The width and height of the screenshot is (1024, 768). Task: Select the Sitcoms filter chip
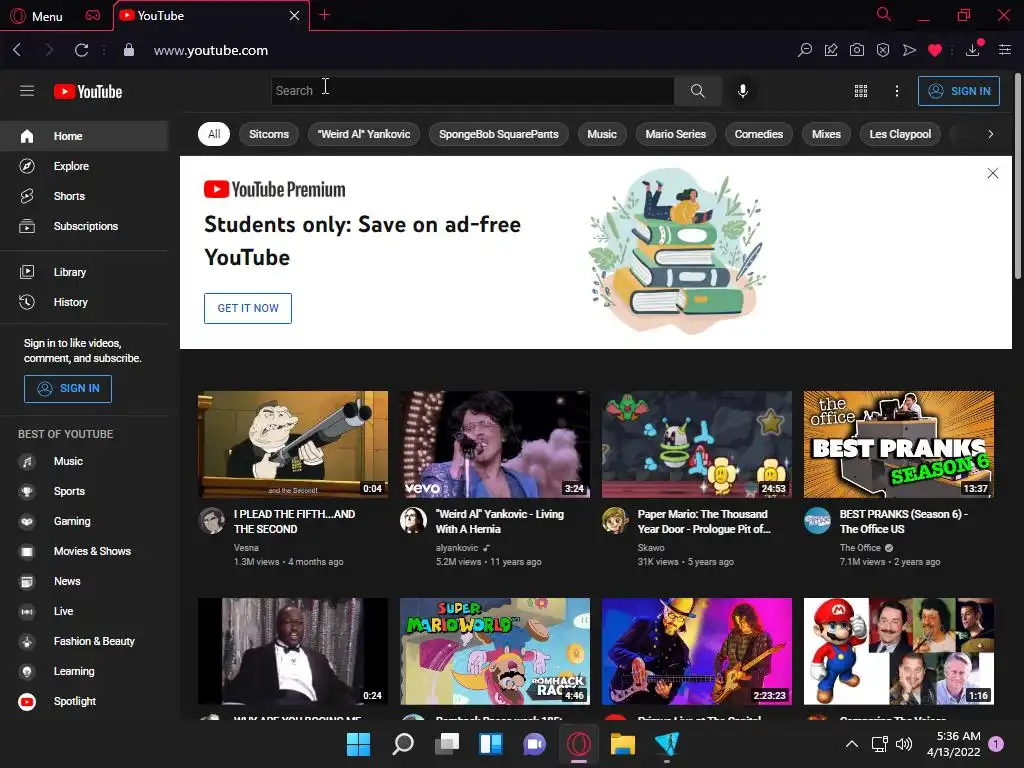pyautogui.click(x=268, y=134)
